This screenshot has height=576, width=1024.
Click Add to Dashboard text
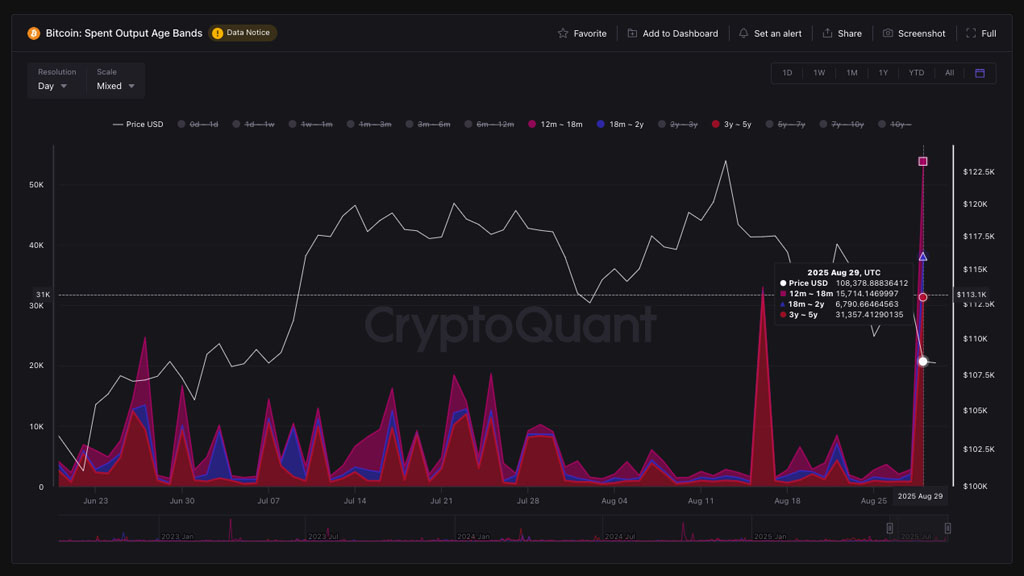pyautogui.click(x=680, y=33)
